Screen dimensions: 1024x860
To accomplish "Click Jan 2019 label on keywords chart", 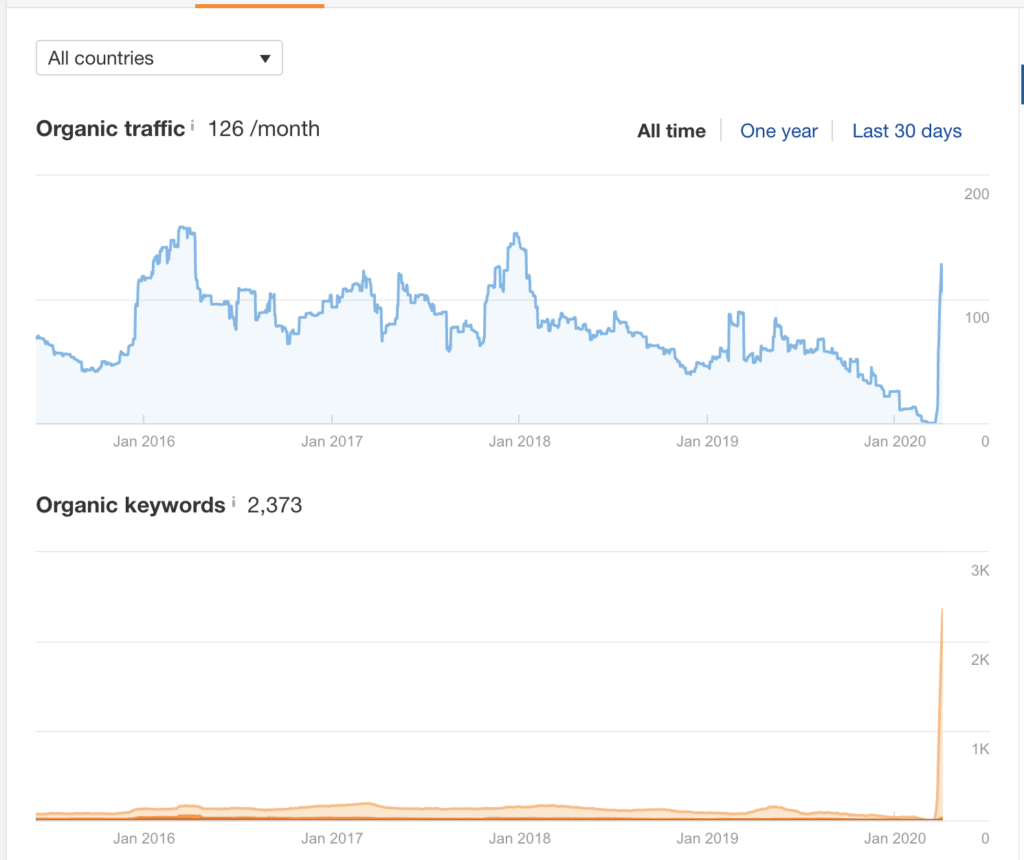I will pos(706,838).
